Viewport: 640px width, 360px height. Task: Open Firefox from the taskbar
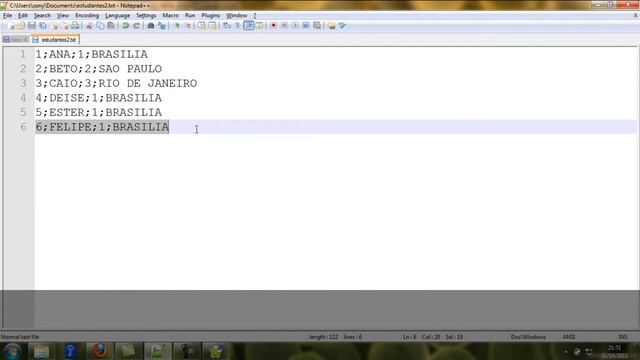[x=99, y=351]
